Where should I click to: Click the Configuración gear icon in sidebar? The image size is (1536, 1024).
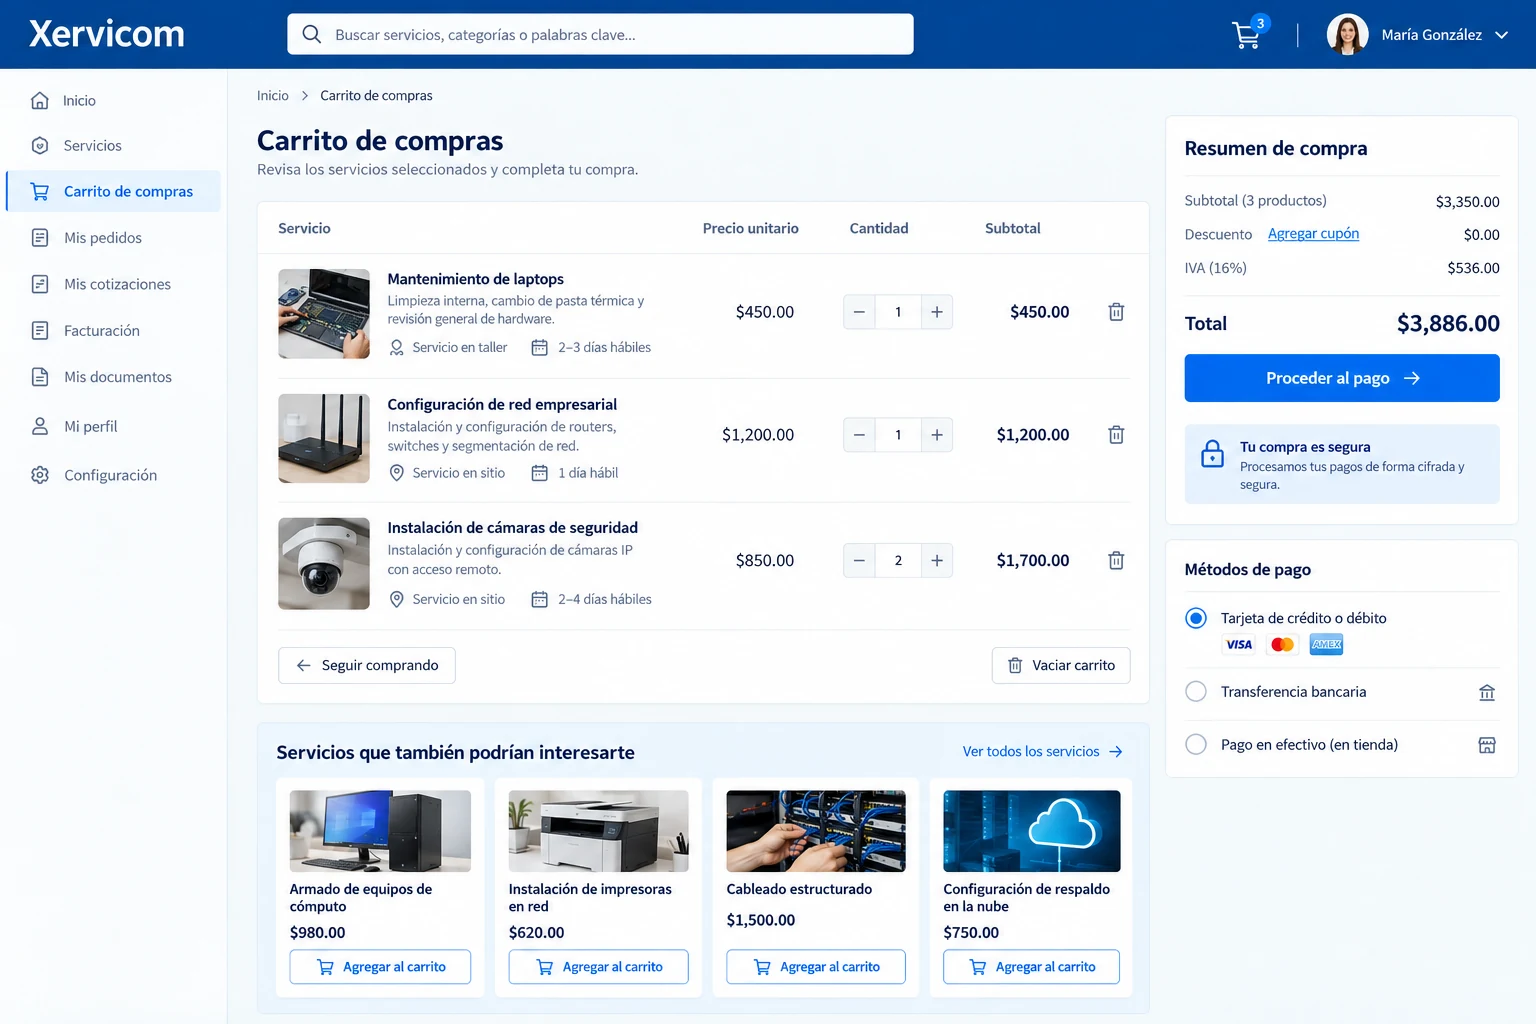click(40, 475)
